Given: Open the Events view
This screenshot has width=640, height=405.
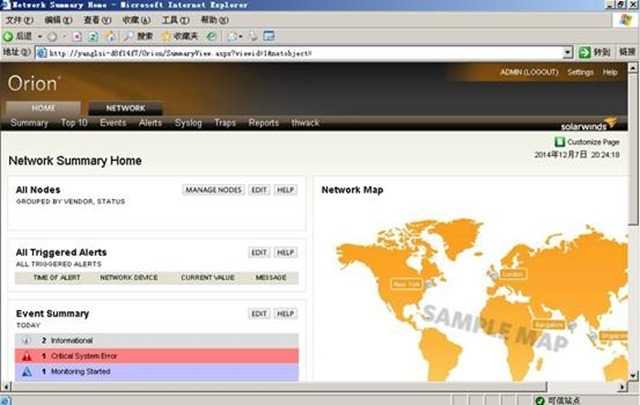Looking at the screenshot, I should 113,122.
